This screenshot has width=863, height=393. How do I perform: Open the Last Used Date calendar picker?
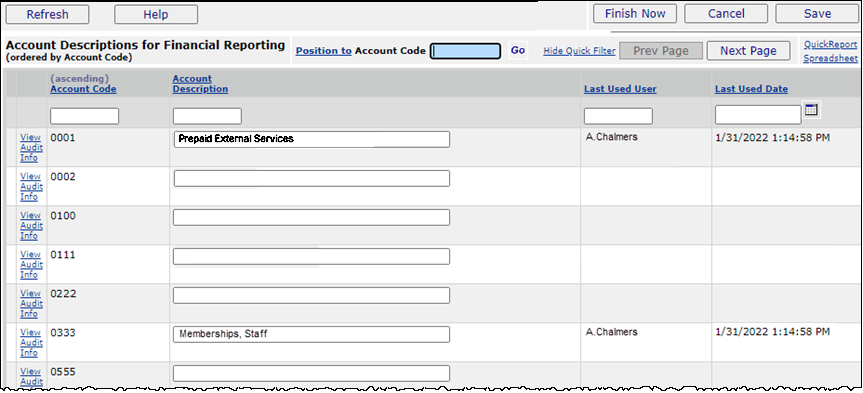tap(811, 110)
